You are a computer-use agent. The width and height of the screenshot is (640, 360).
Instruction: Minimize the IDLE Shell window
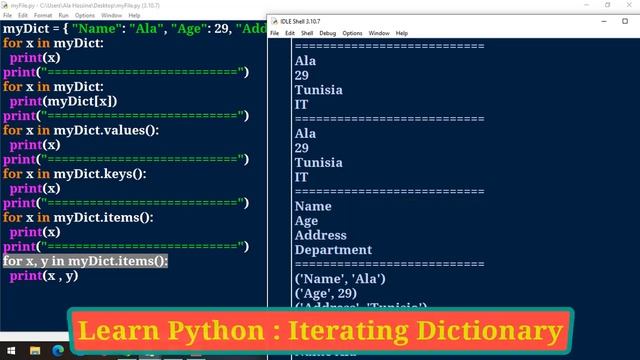604,21
